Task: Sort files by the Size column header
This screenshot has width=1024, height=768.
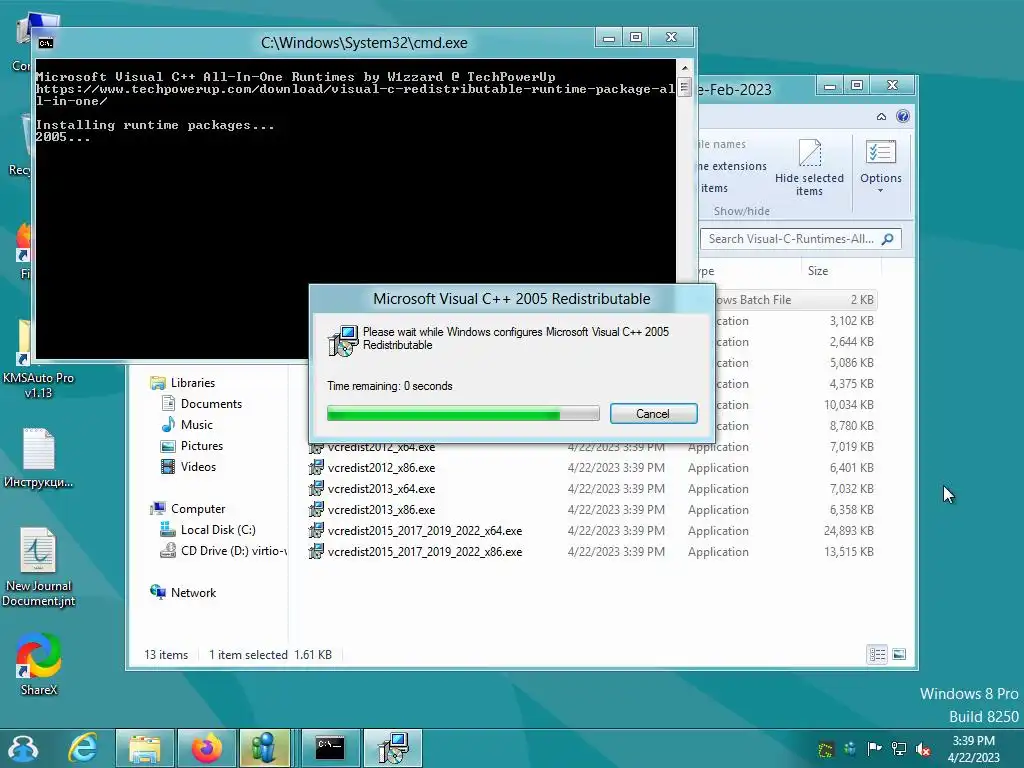Action: [x=818, y=270]
